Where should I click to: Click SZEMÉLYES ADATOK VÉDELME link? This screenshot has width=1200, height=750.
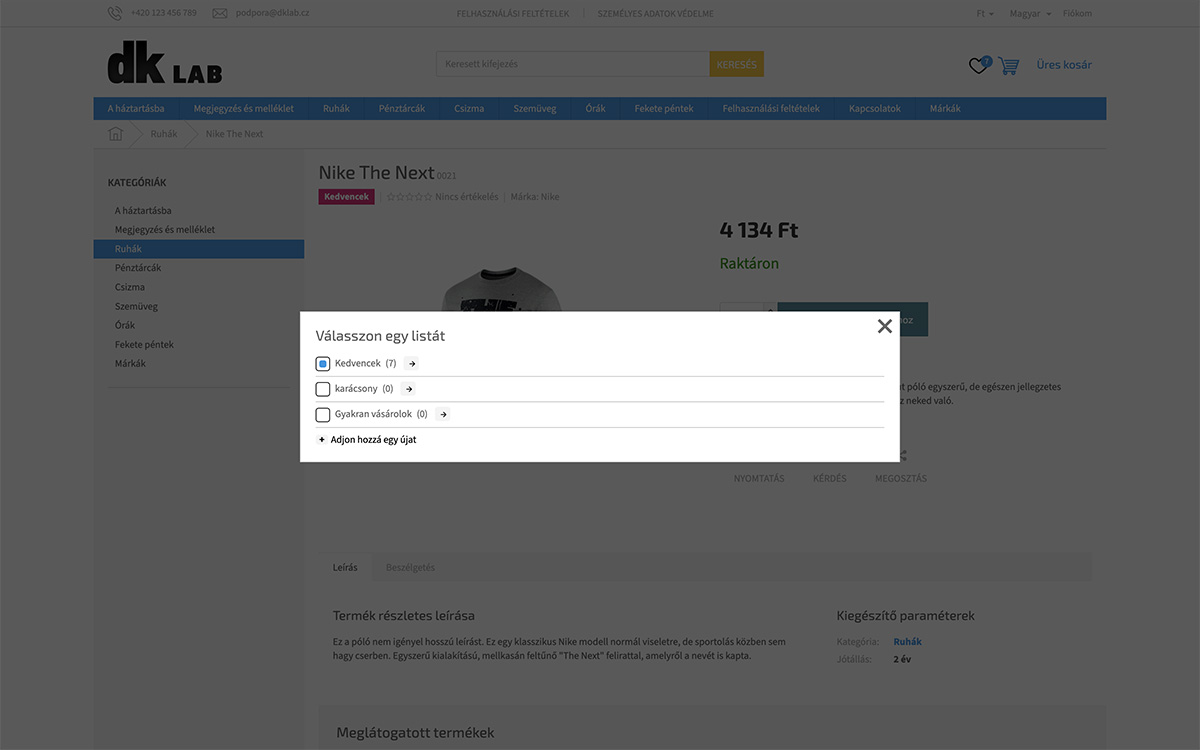pyautogui.click(x=656, y=14)
